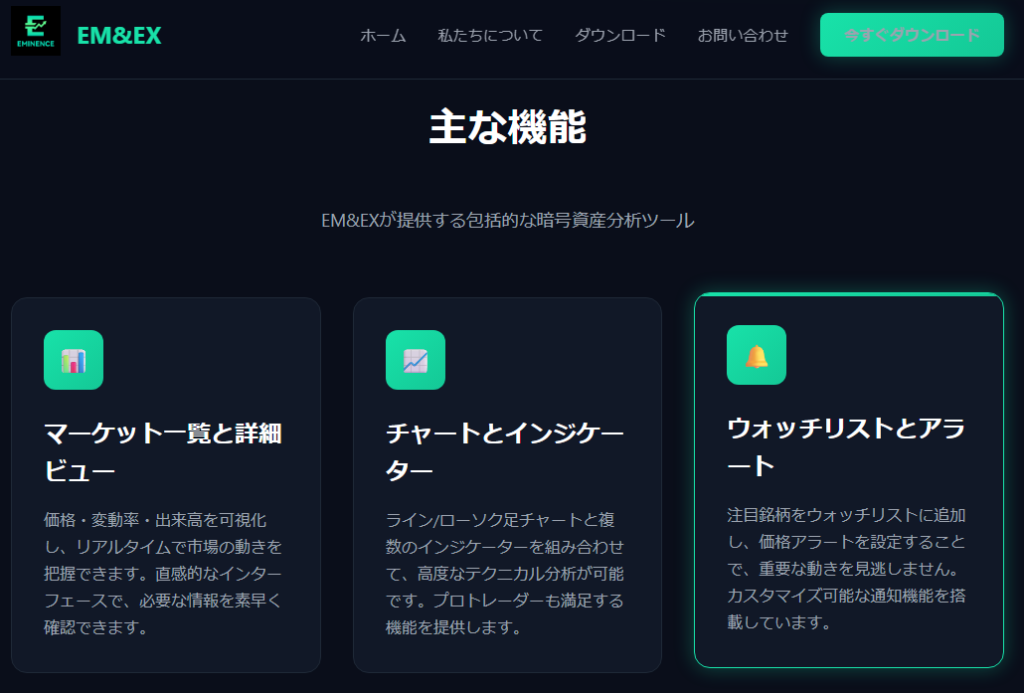1024x693 pixels.
Task: Select the マーケット一覧と詳細ビュー card title
Action: tap(163, 451)
